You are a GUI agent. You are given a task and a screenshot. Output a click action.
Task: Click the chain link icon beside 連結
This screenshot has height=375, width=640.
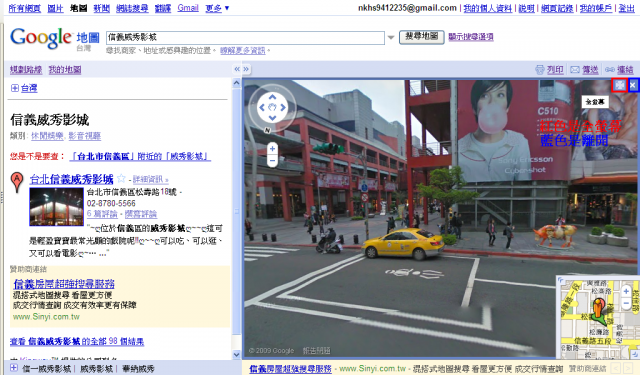[610, 70]
